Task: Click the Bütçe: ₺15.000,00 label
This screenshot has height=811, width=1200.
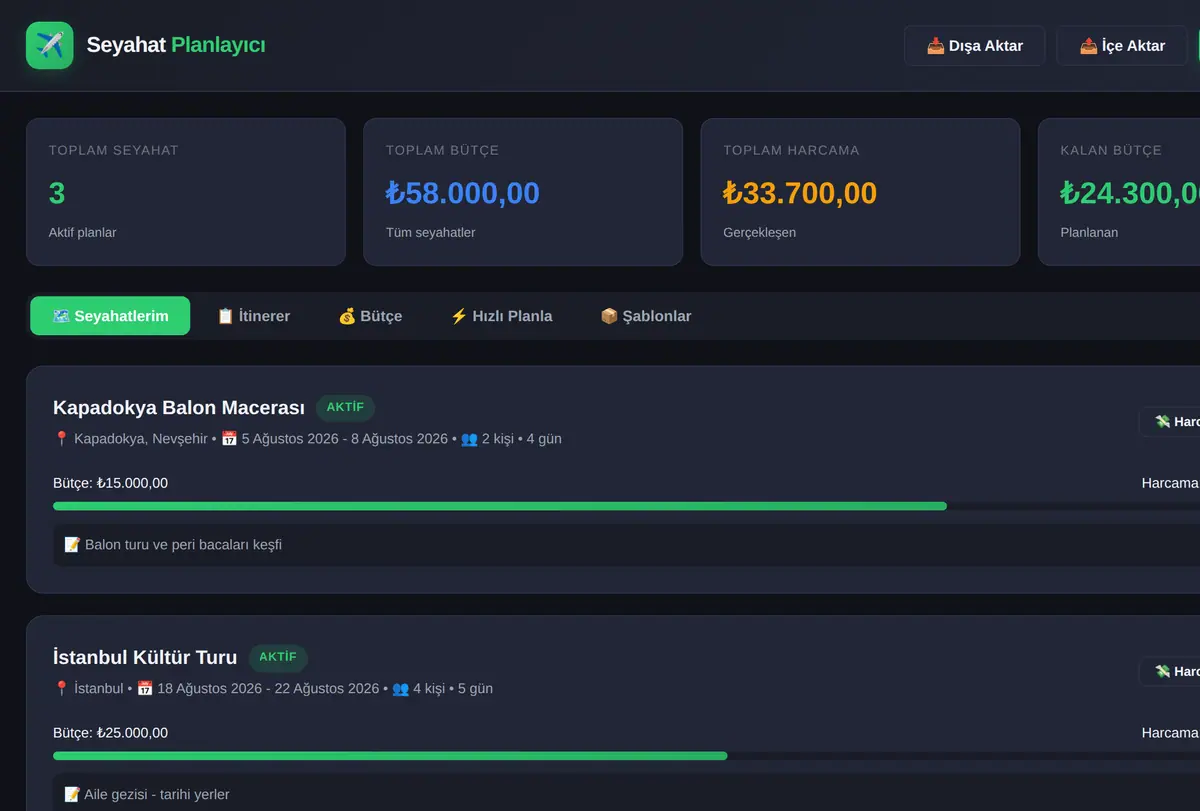Action: (x=110, y=483)
